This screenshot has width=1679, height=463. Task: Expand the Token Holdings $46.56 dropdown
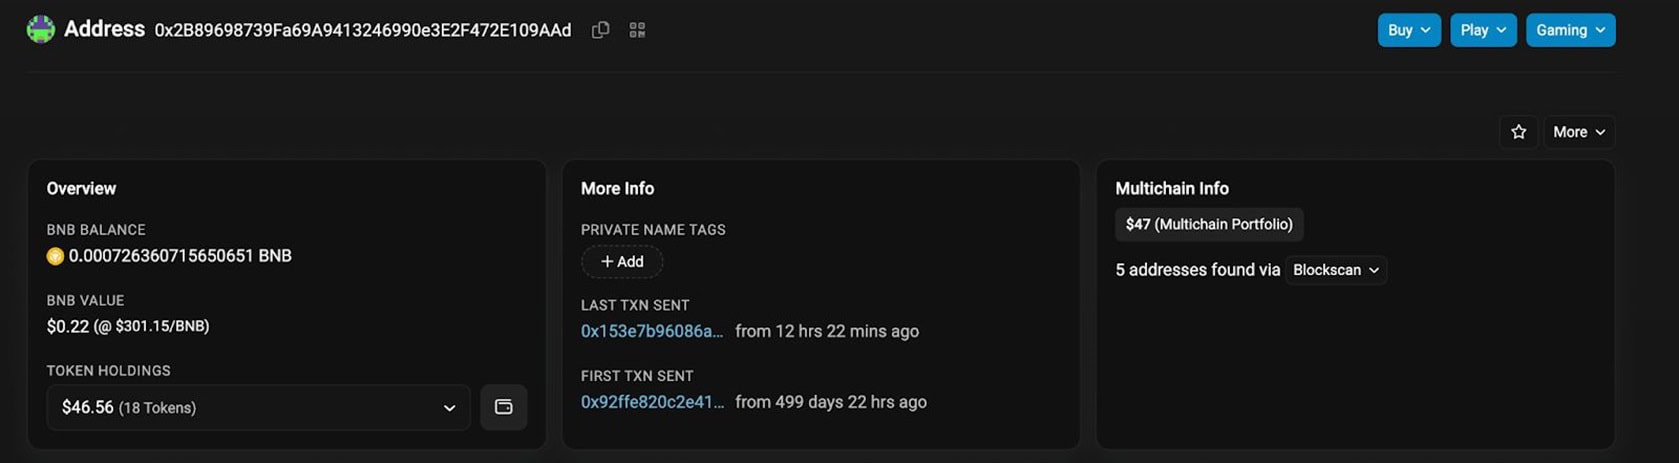(x=258, y=407)
